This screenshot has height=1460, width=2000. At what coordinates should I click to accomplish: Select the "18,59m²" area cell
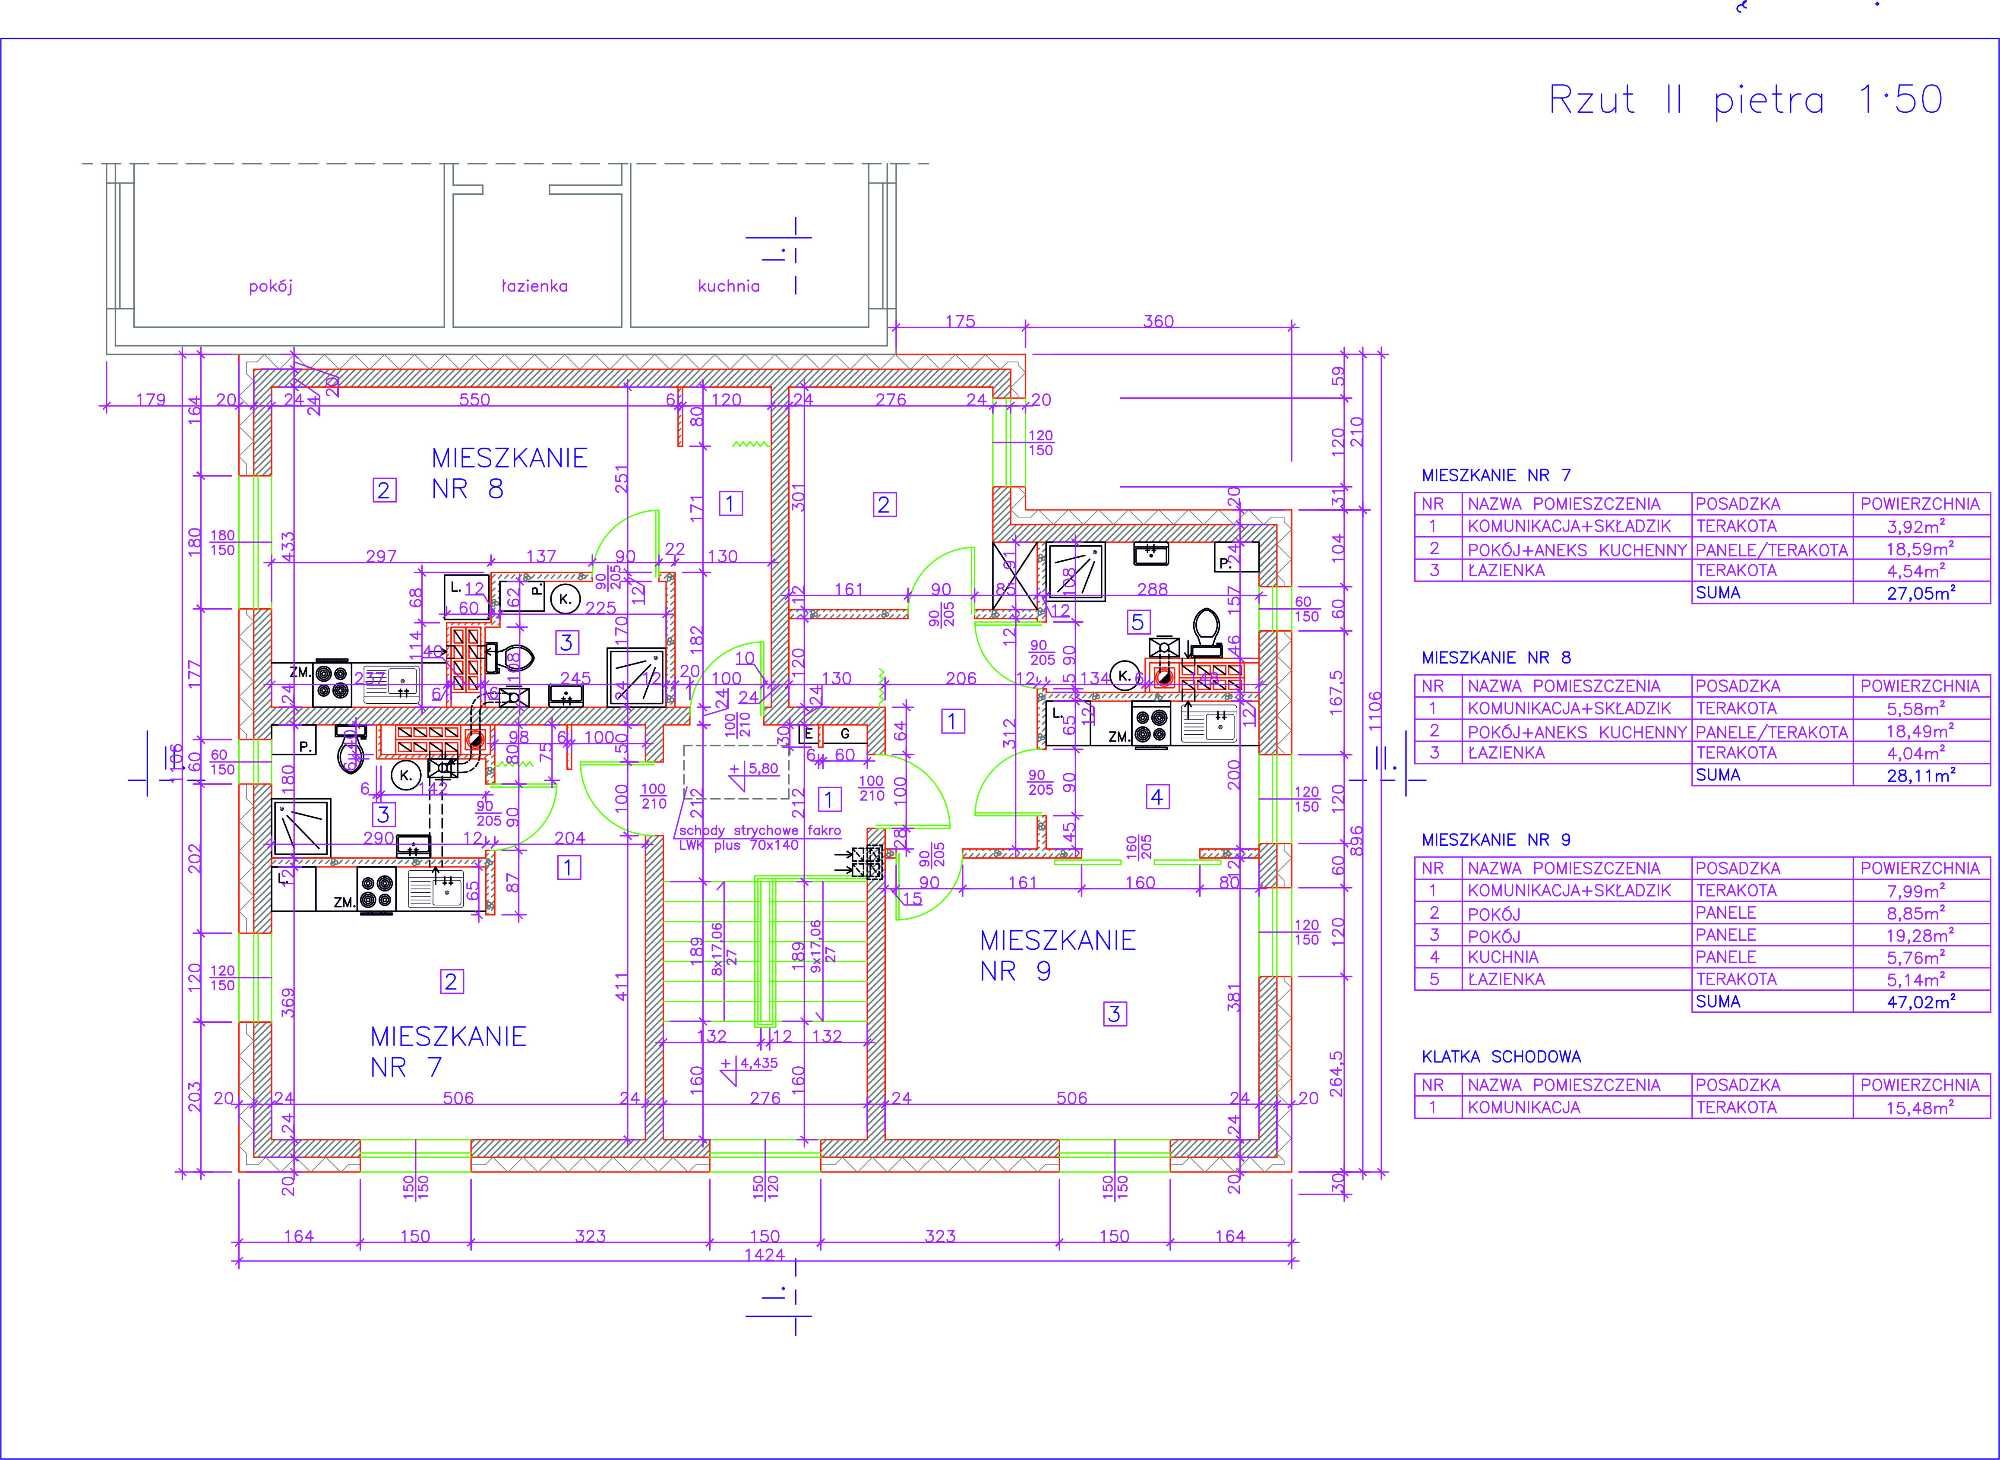[x=1920, y=549]
